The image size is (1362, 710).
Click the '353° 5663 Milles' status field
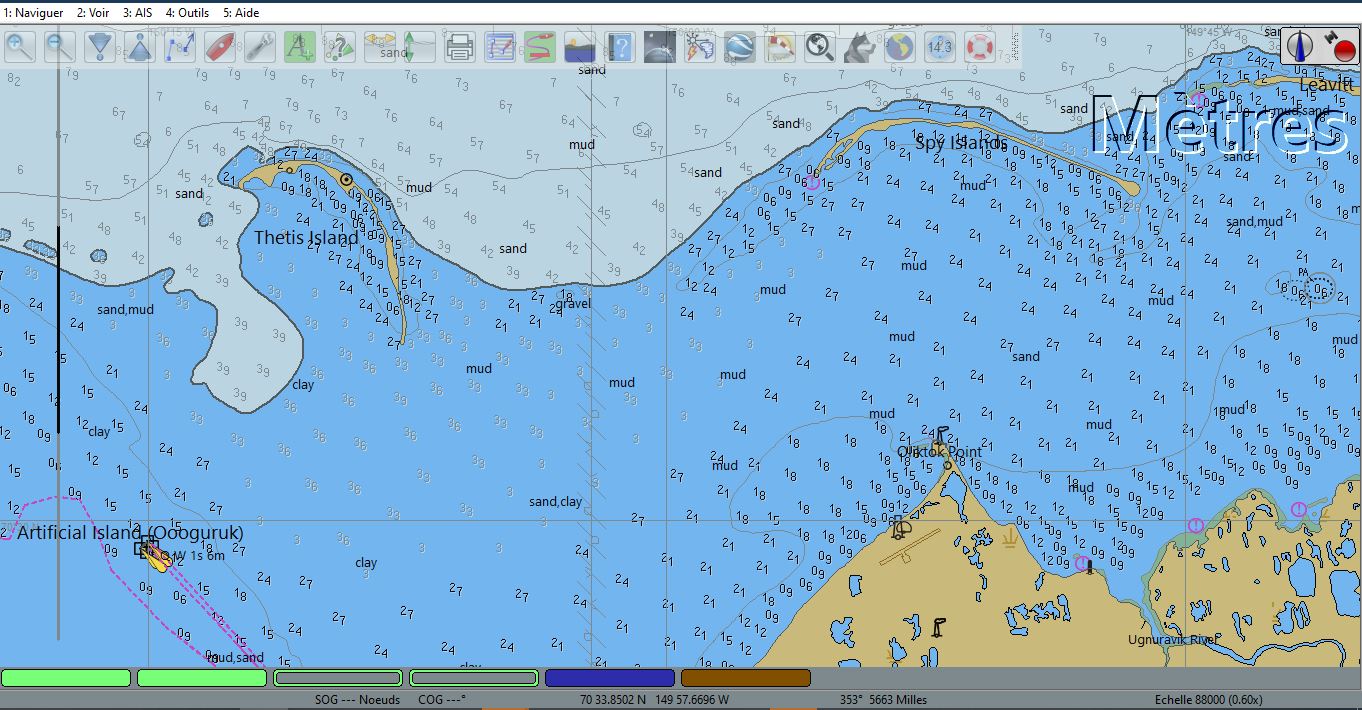tap(883, 700)
